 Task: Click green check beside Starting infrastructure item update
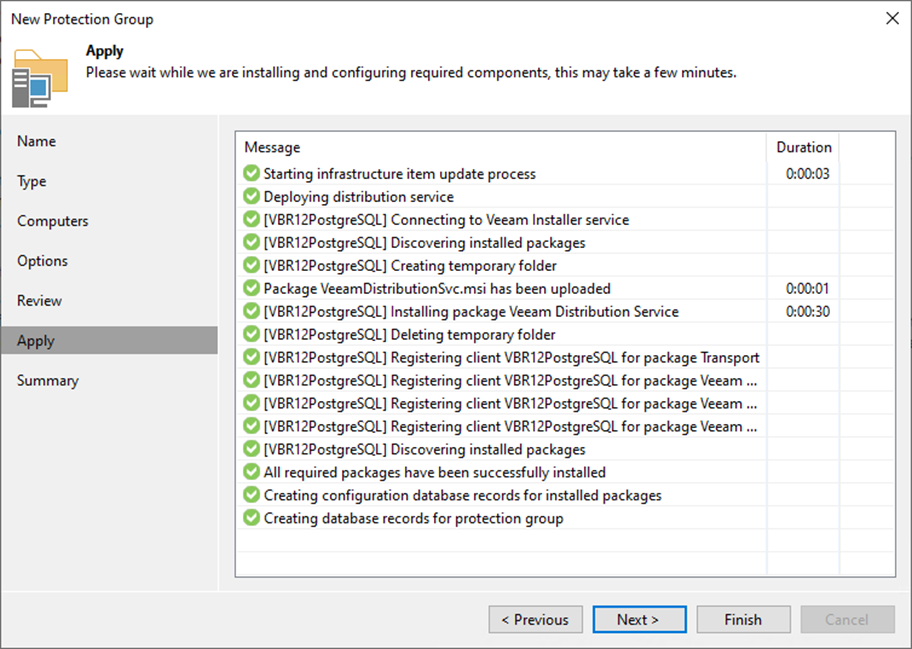pyautogui.click(x=252, y=174)
